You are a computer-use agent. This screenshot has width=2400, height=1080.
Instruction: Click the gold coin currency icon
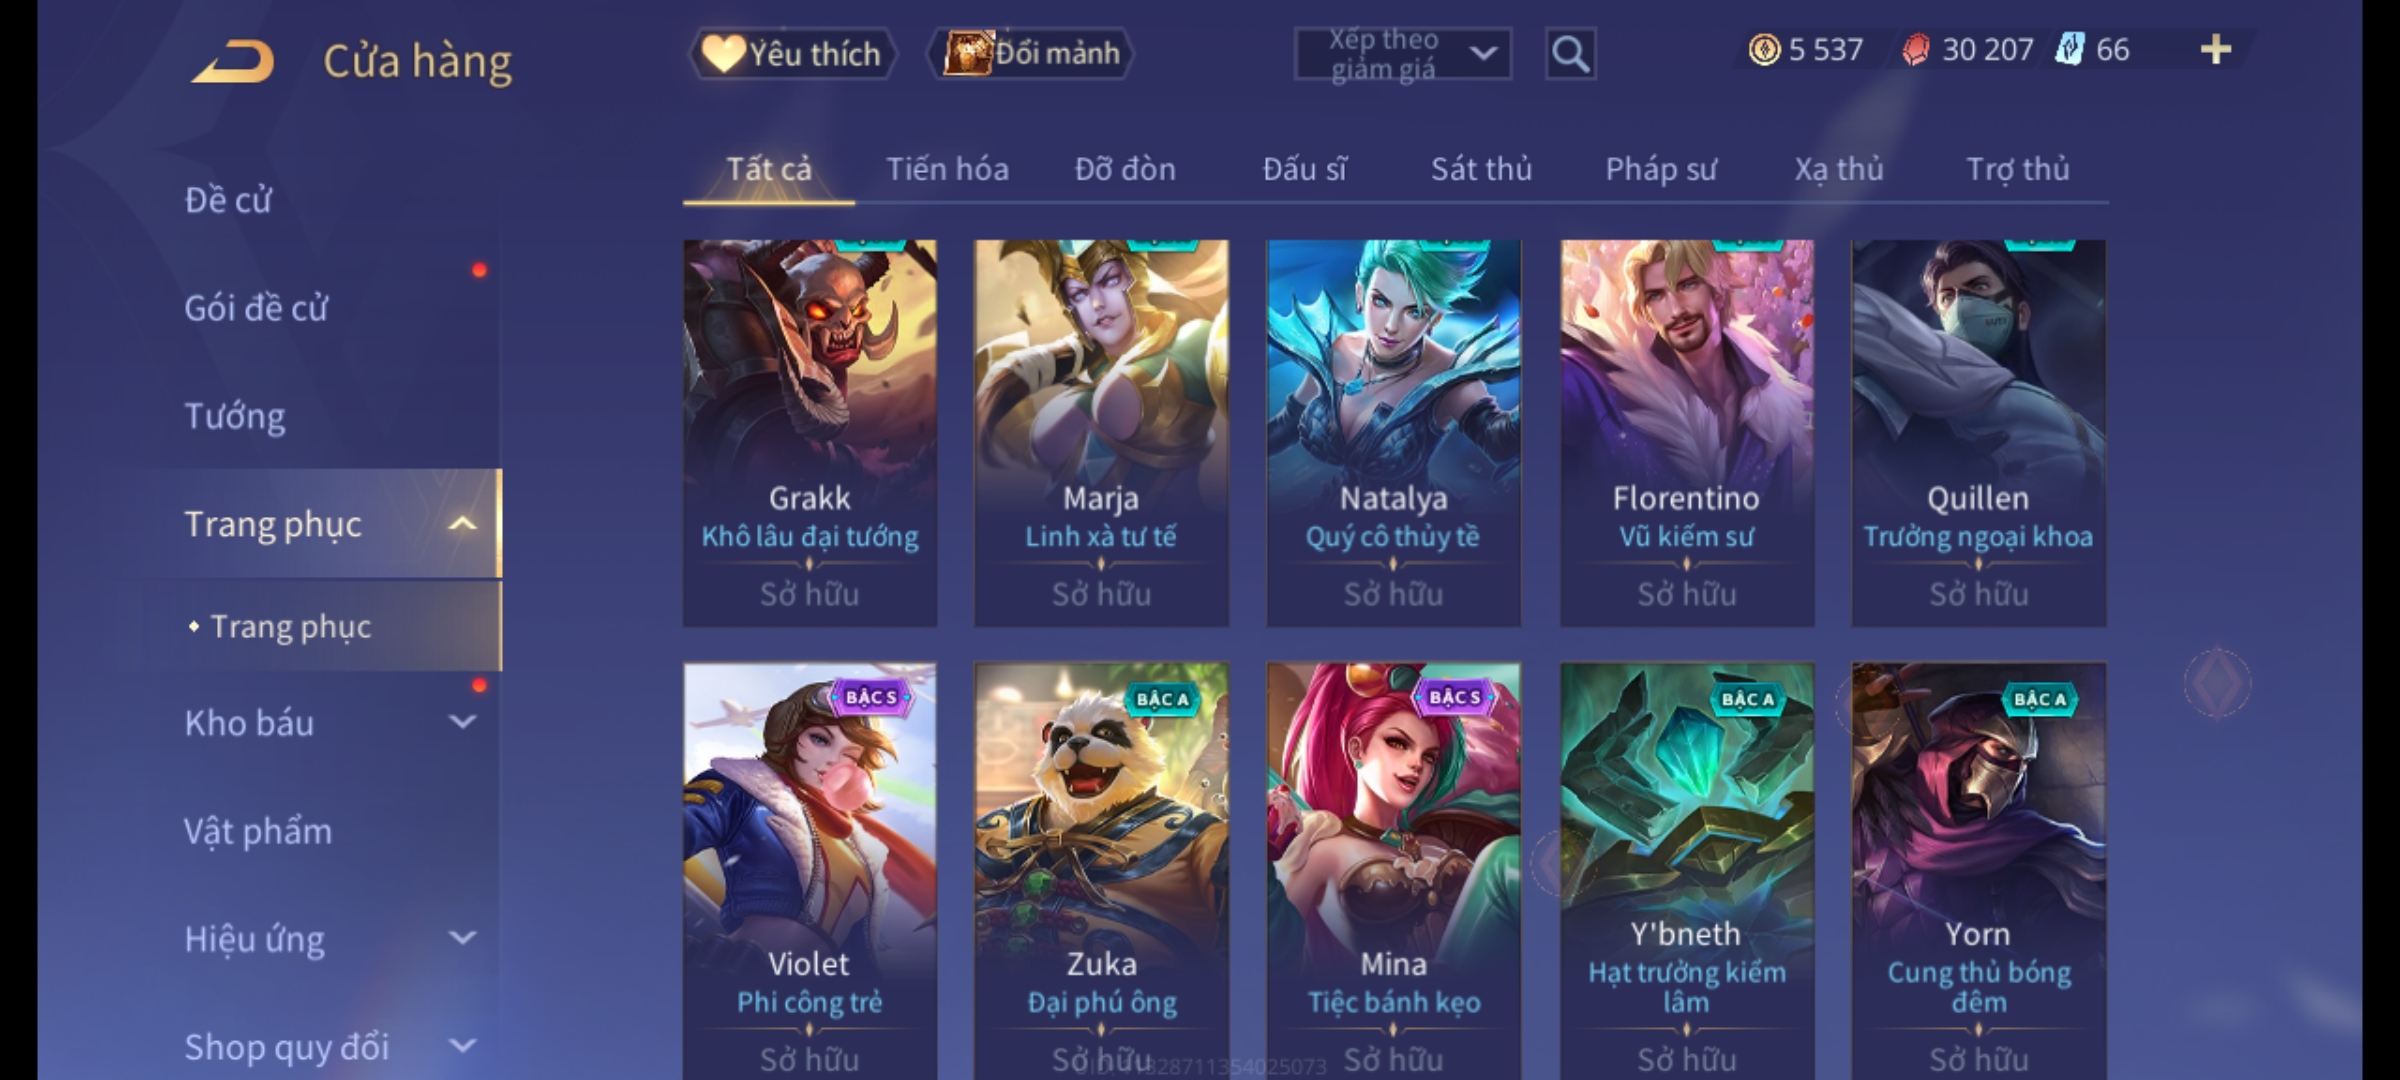click(1764, 49)
